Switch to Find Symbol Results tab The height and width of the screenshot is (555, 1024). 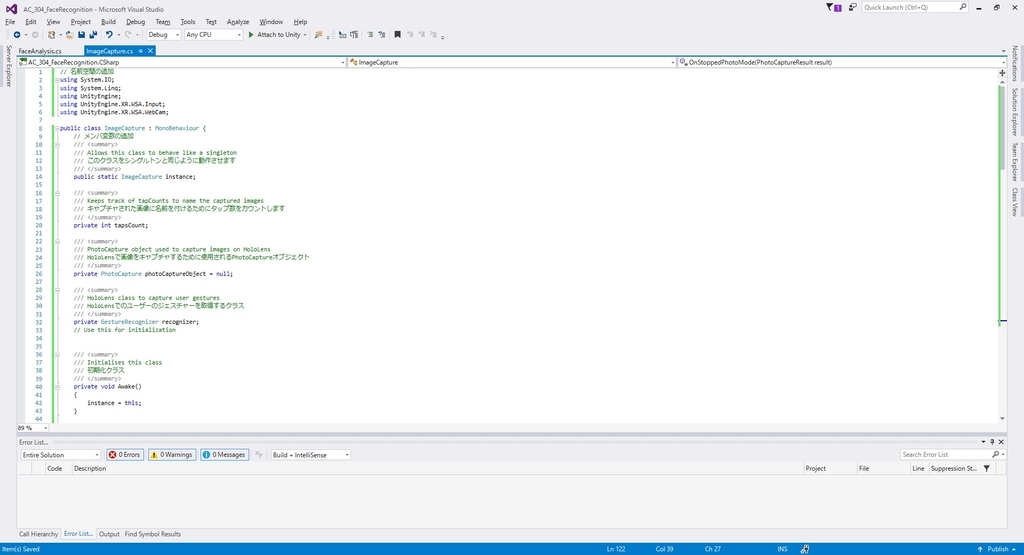coord(153,534)
